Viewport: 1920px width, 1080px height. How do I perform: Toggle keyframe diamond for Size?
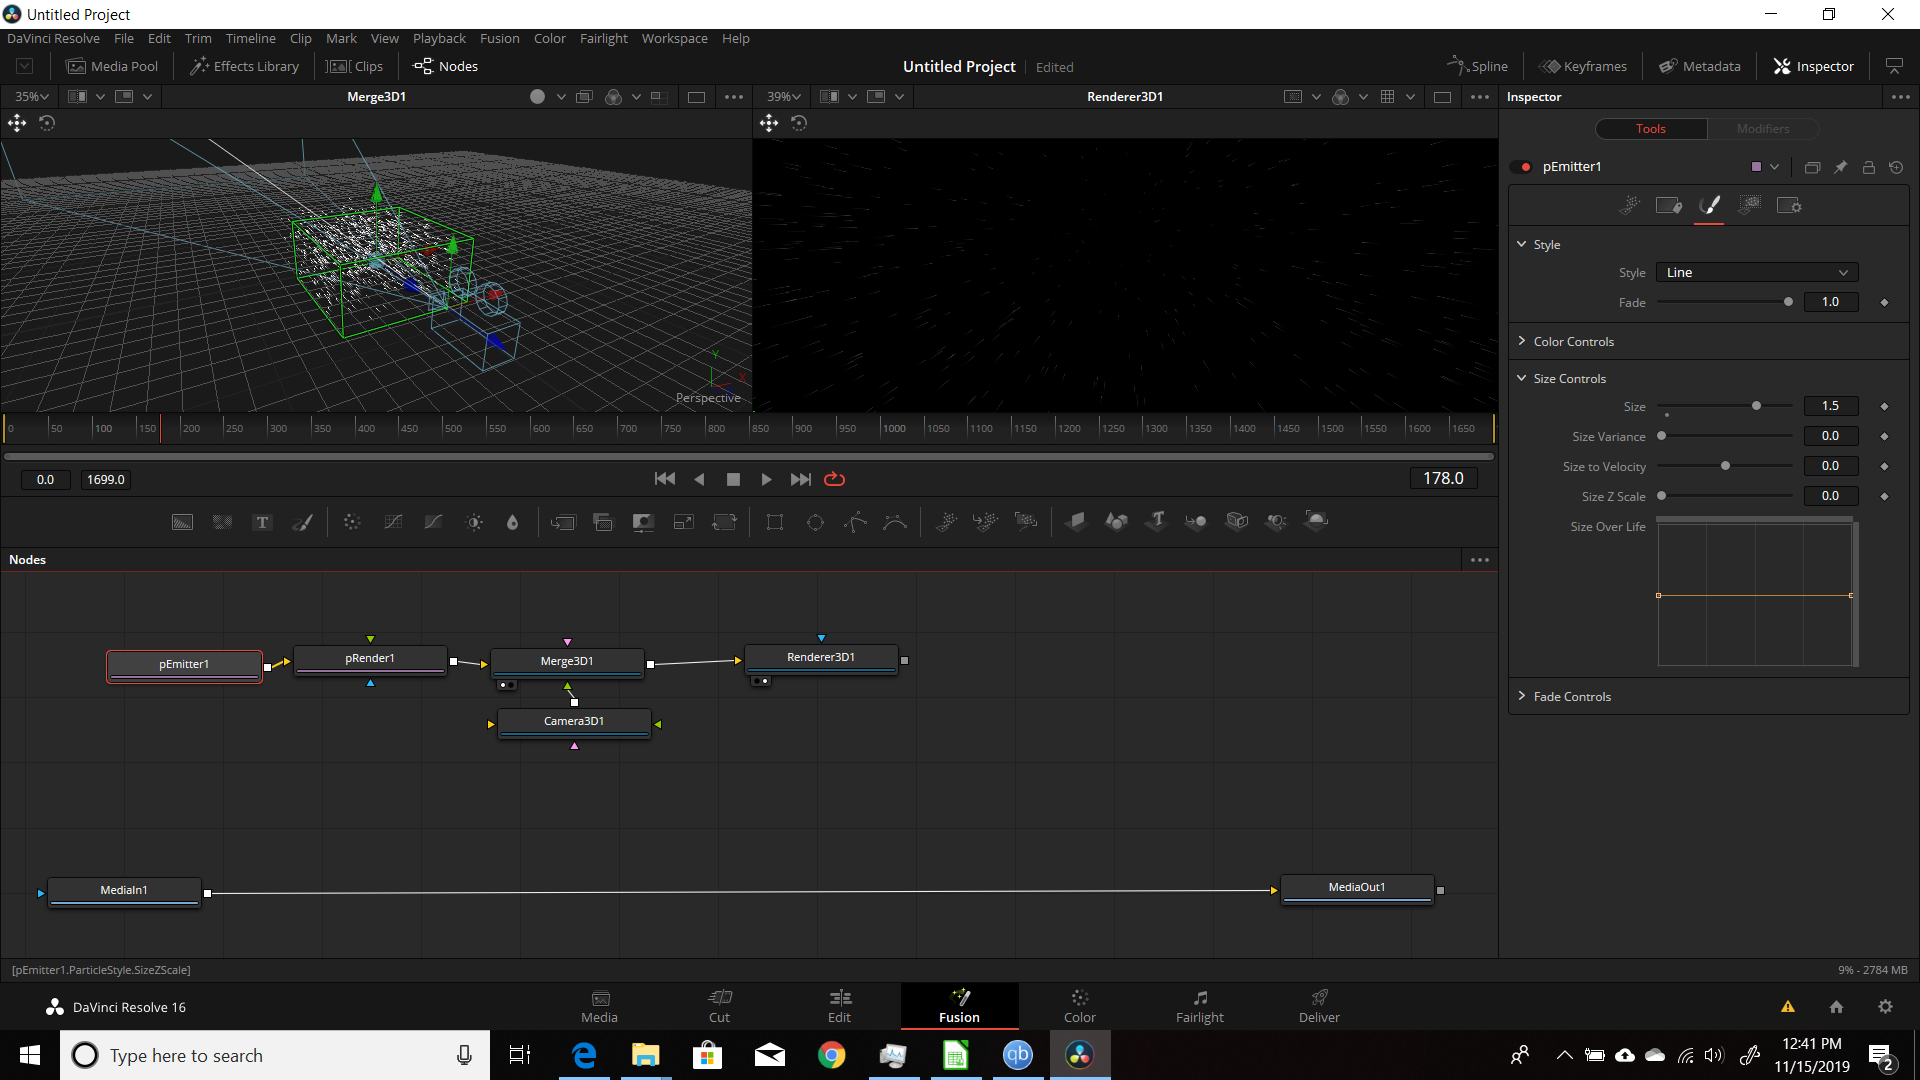1884,406
